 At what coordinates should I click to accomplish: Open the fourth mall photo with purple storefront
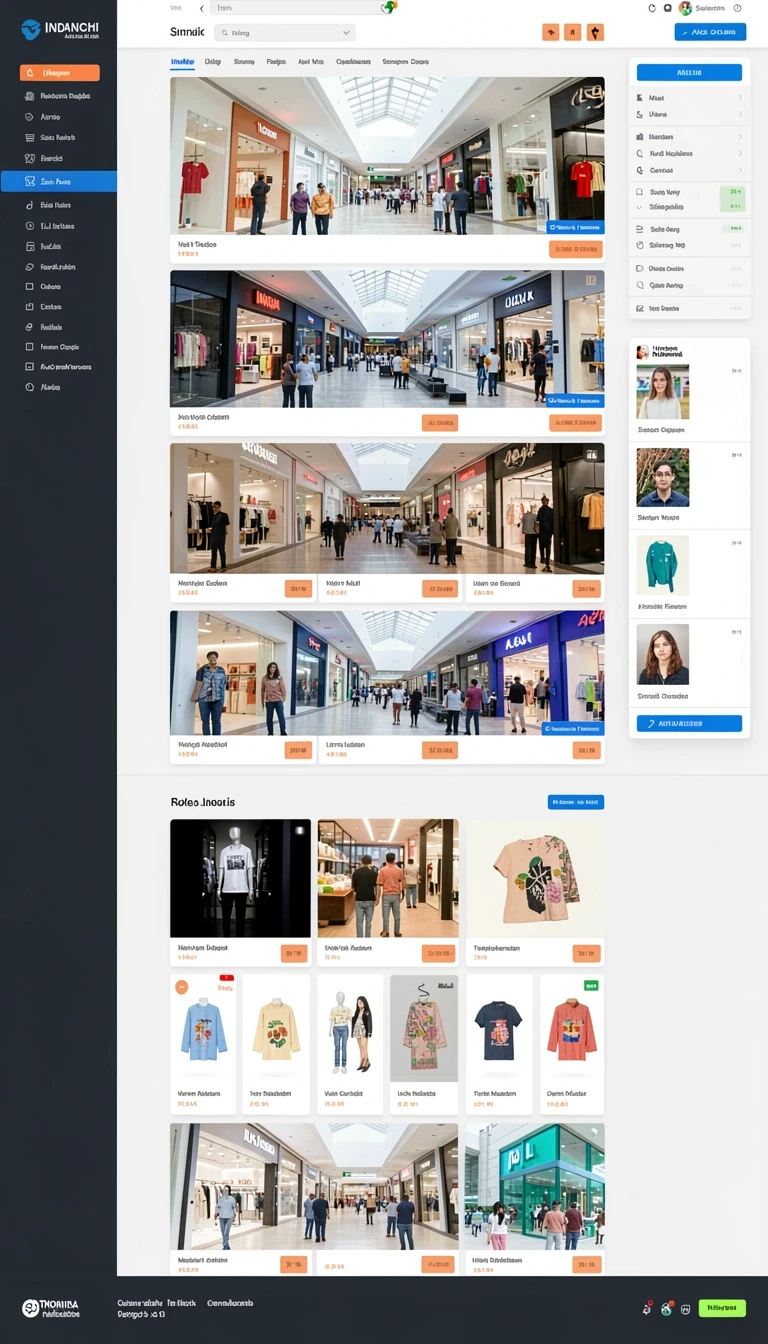[387, 673]
